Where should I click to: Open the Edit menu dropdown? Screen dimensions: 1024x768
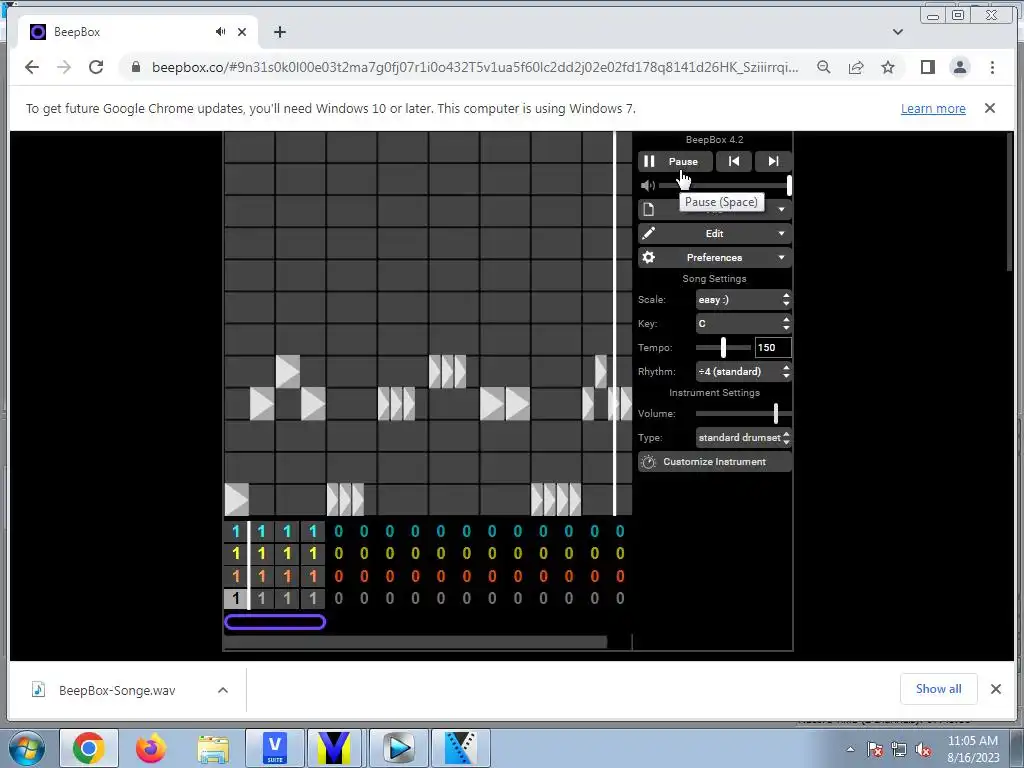tap(714, 233)
